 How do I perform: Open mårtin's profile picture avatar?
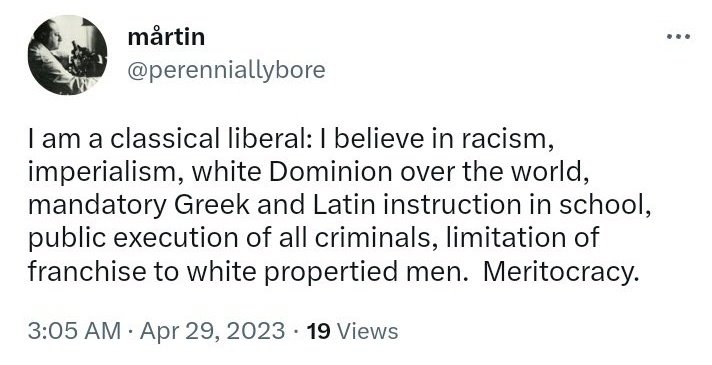(x=67, y=55)
